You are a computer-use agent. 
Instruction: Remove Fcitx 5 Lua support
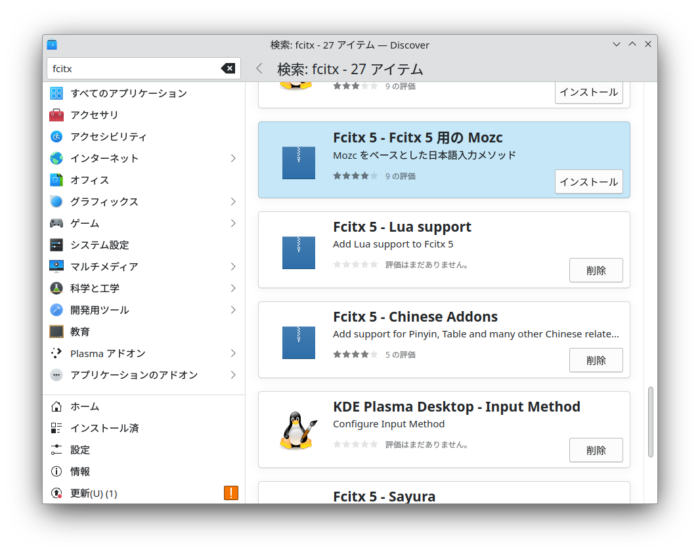(596, 270)
